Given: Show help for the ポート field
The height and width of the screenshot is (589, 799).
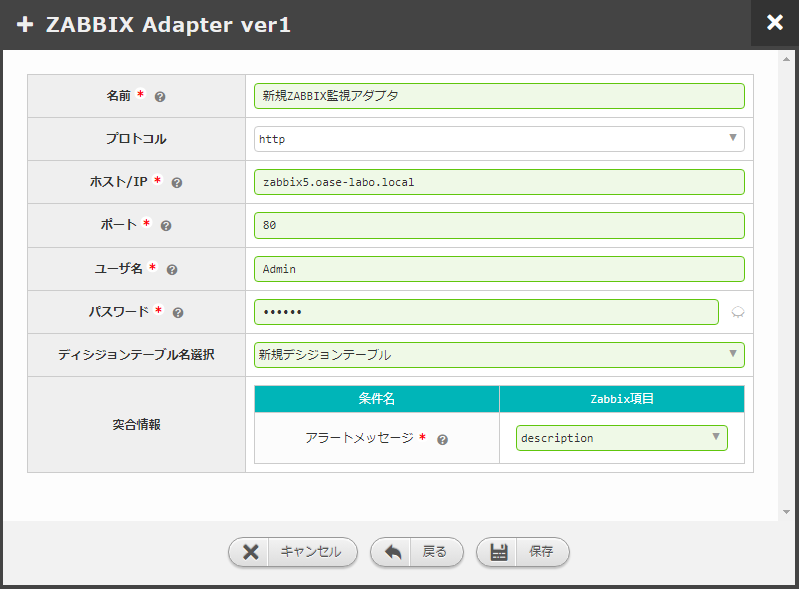Looking at the screenshot, I should pyautogui.click(x=166, y=226).
